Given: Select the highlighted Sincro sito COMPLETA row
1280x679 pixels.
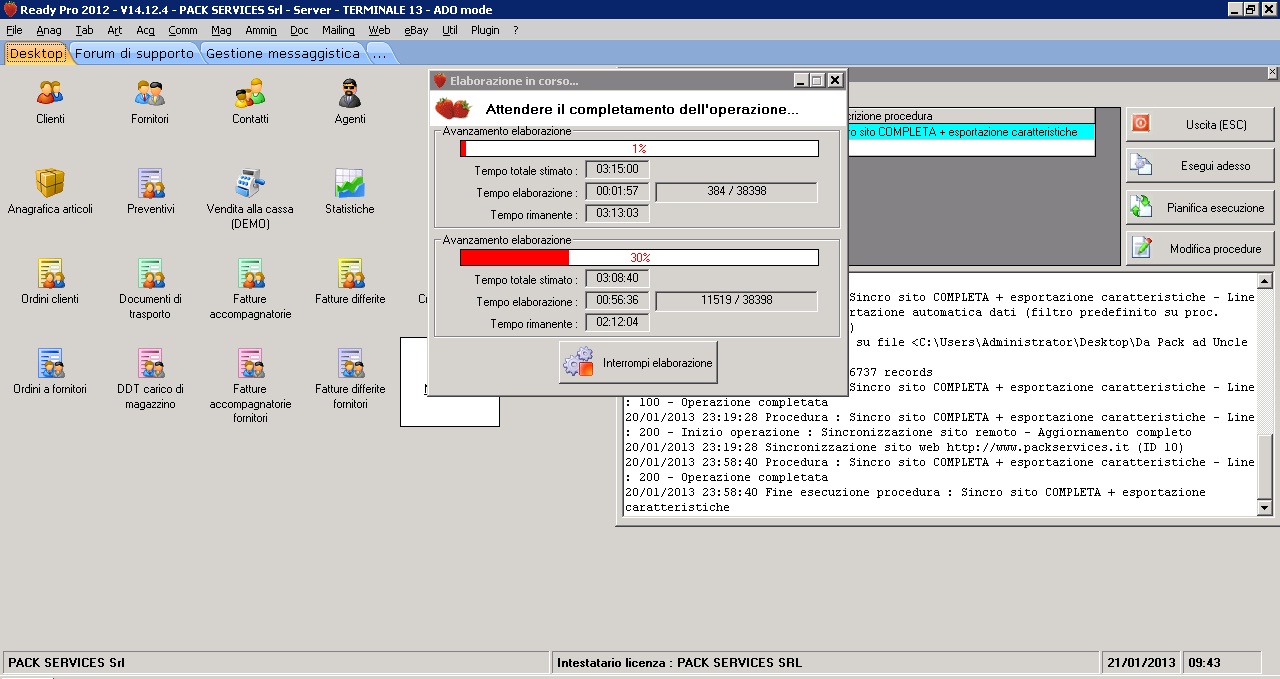Looking at the screenshot, I should [x=970, y=132].
